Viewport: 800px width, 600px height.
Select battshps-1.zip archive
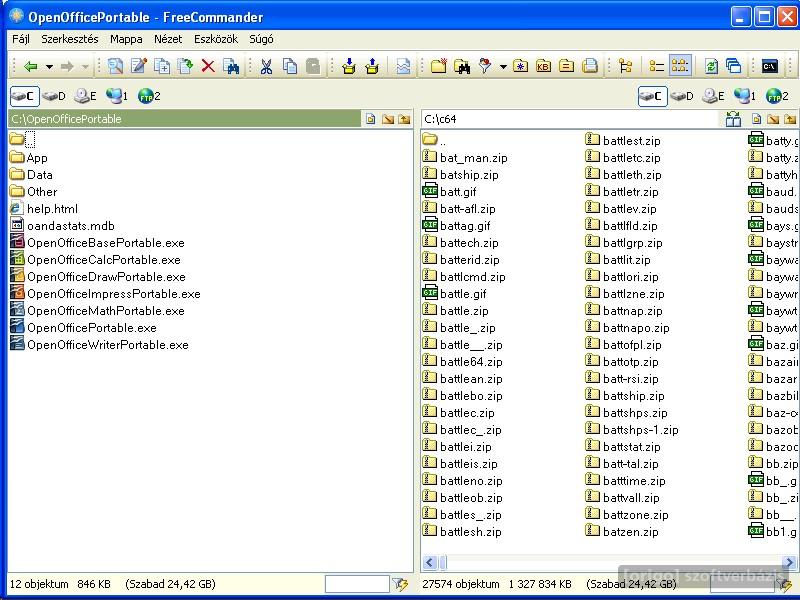point(632,430)
